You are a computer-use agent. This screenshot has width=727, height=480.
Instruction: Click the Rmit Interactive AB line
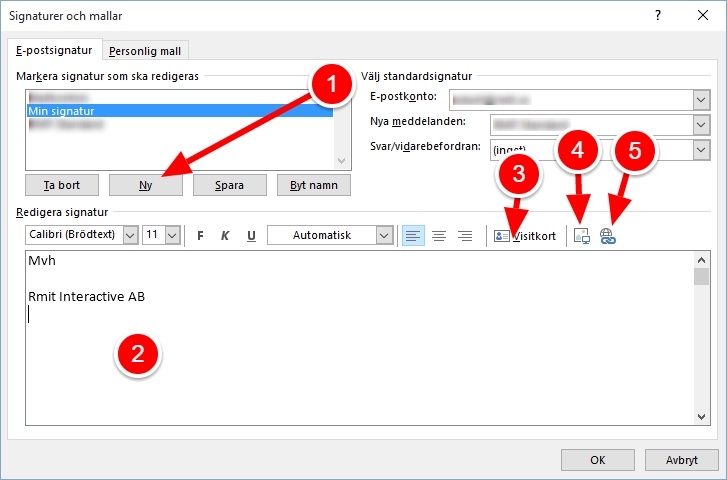pyautogui.click(x=87, y=296)
